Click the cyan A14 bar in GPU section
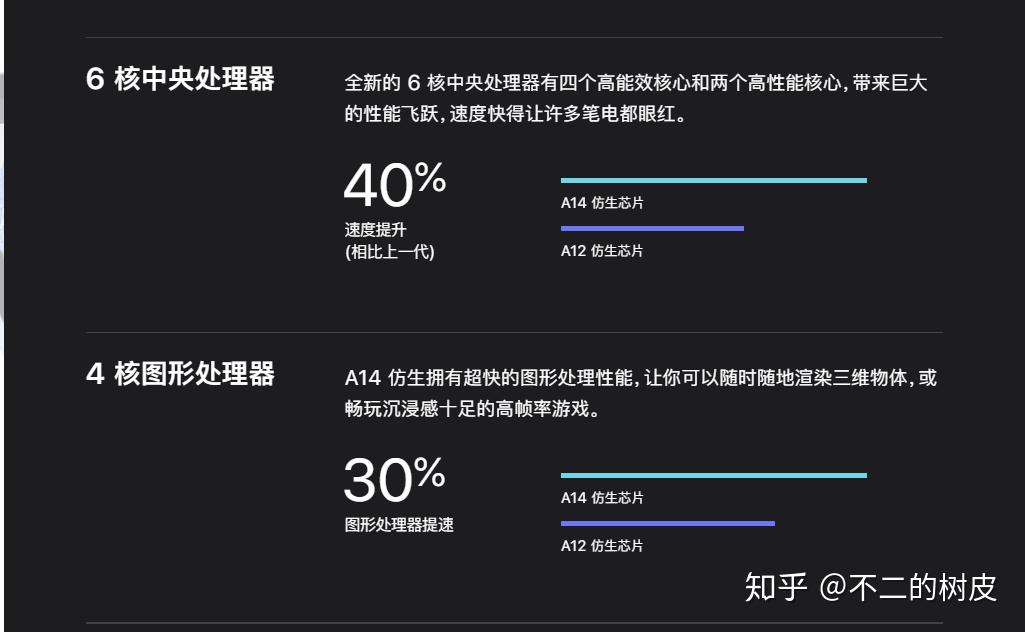This screenshot has height=632, width=1025. tap(713, 475)
